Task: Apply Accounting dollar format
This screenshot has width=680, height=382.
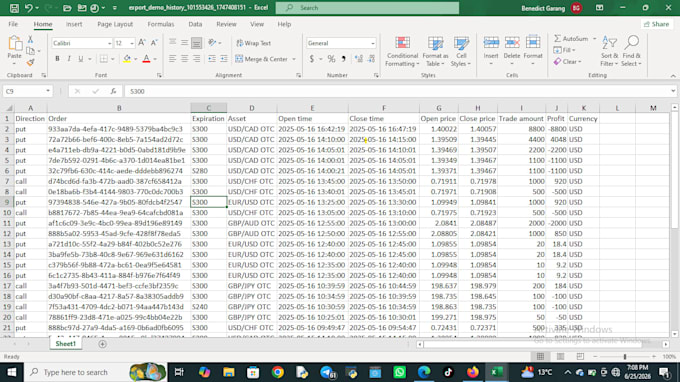Action: click(x=311, y=59)
